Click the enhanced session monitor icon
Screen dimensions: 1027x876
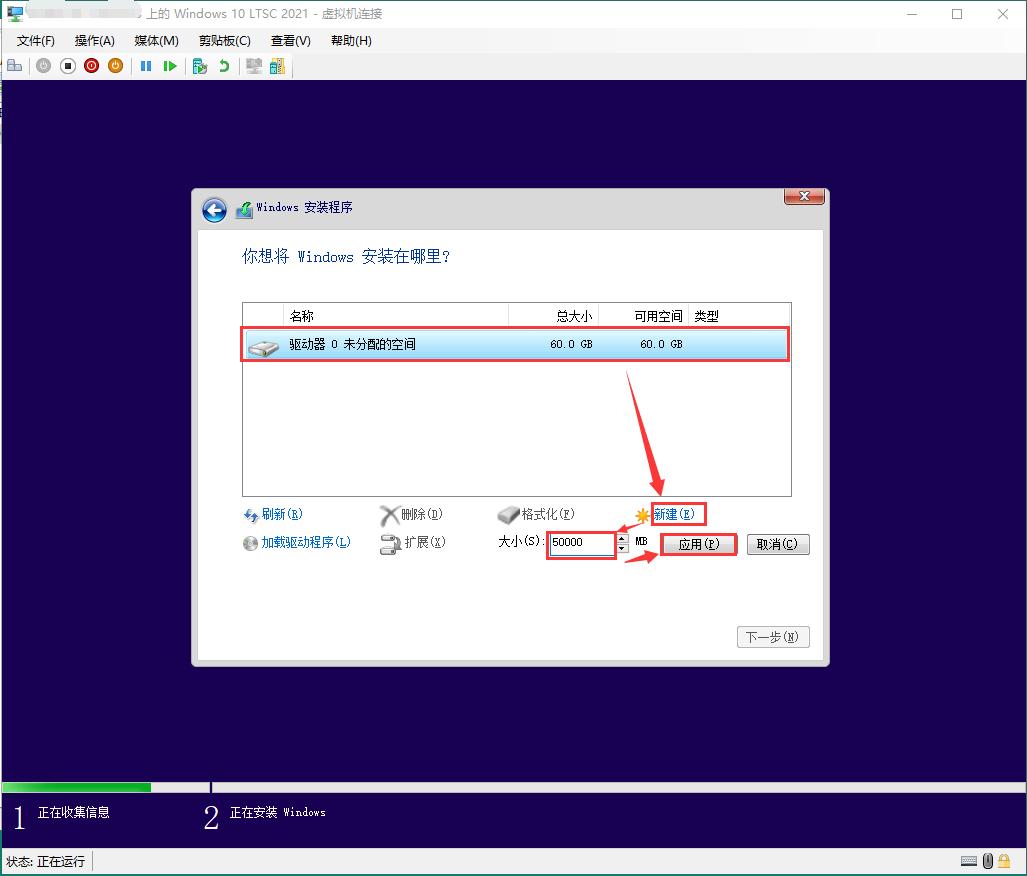[x=254, y=66]
